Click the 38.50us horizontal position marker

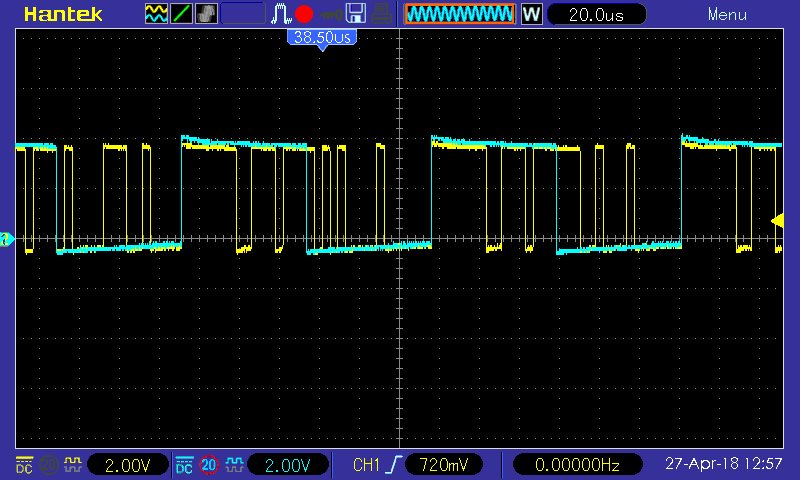point(322,38)
